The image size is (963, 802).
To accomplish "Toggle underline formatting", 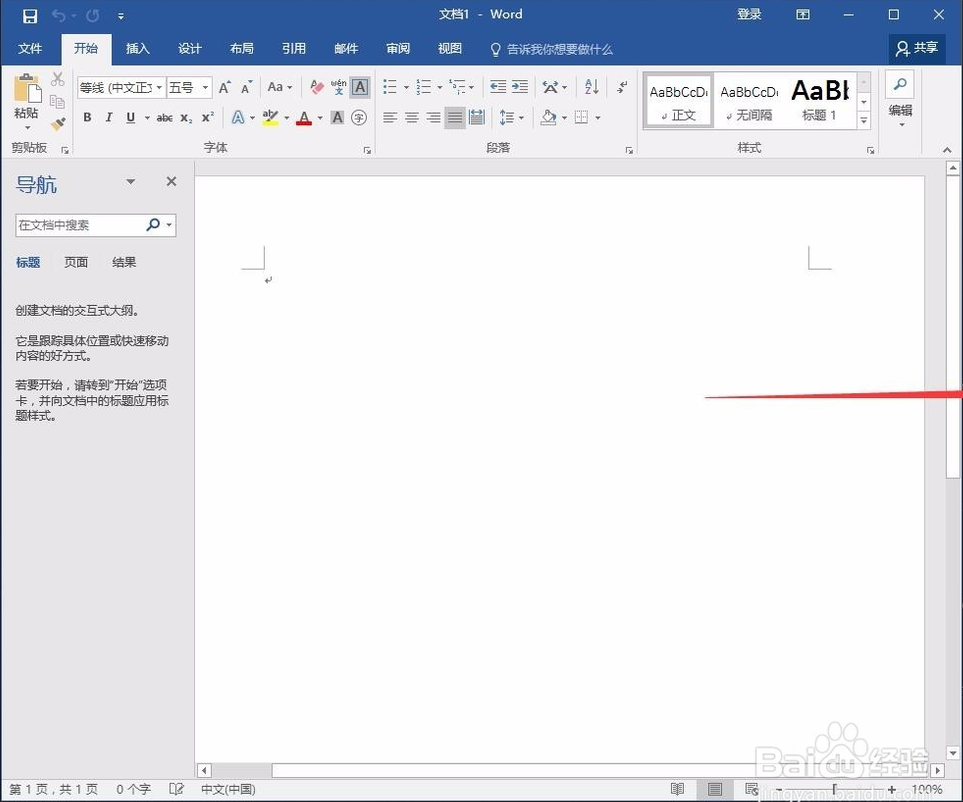I will point(130,117).
